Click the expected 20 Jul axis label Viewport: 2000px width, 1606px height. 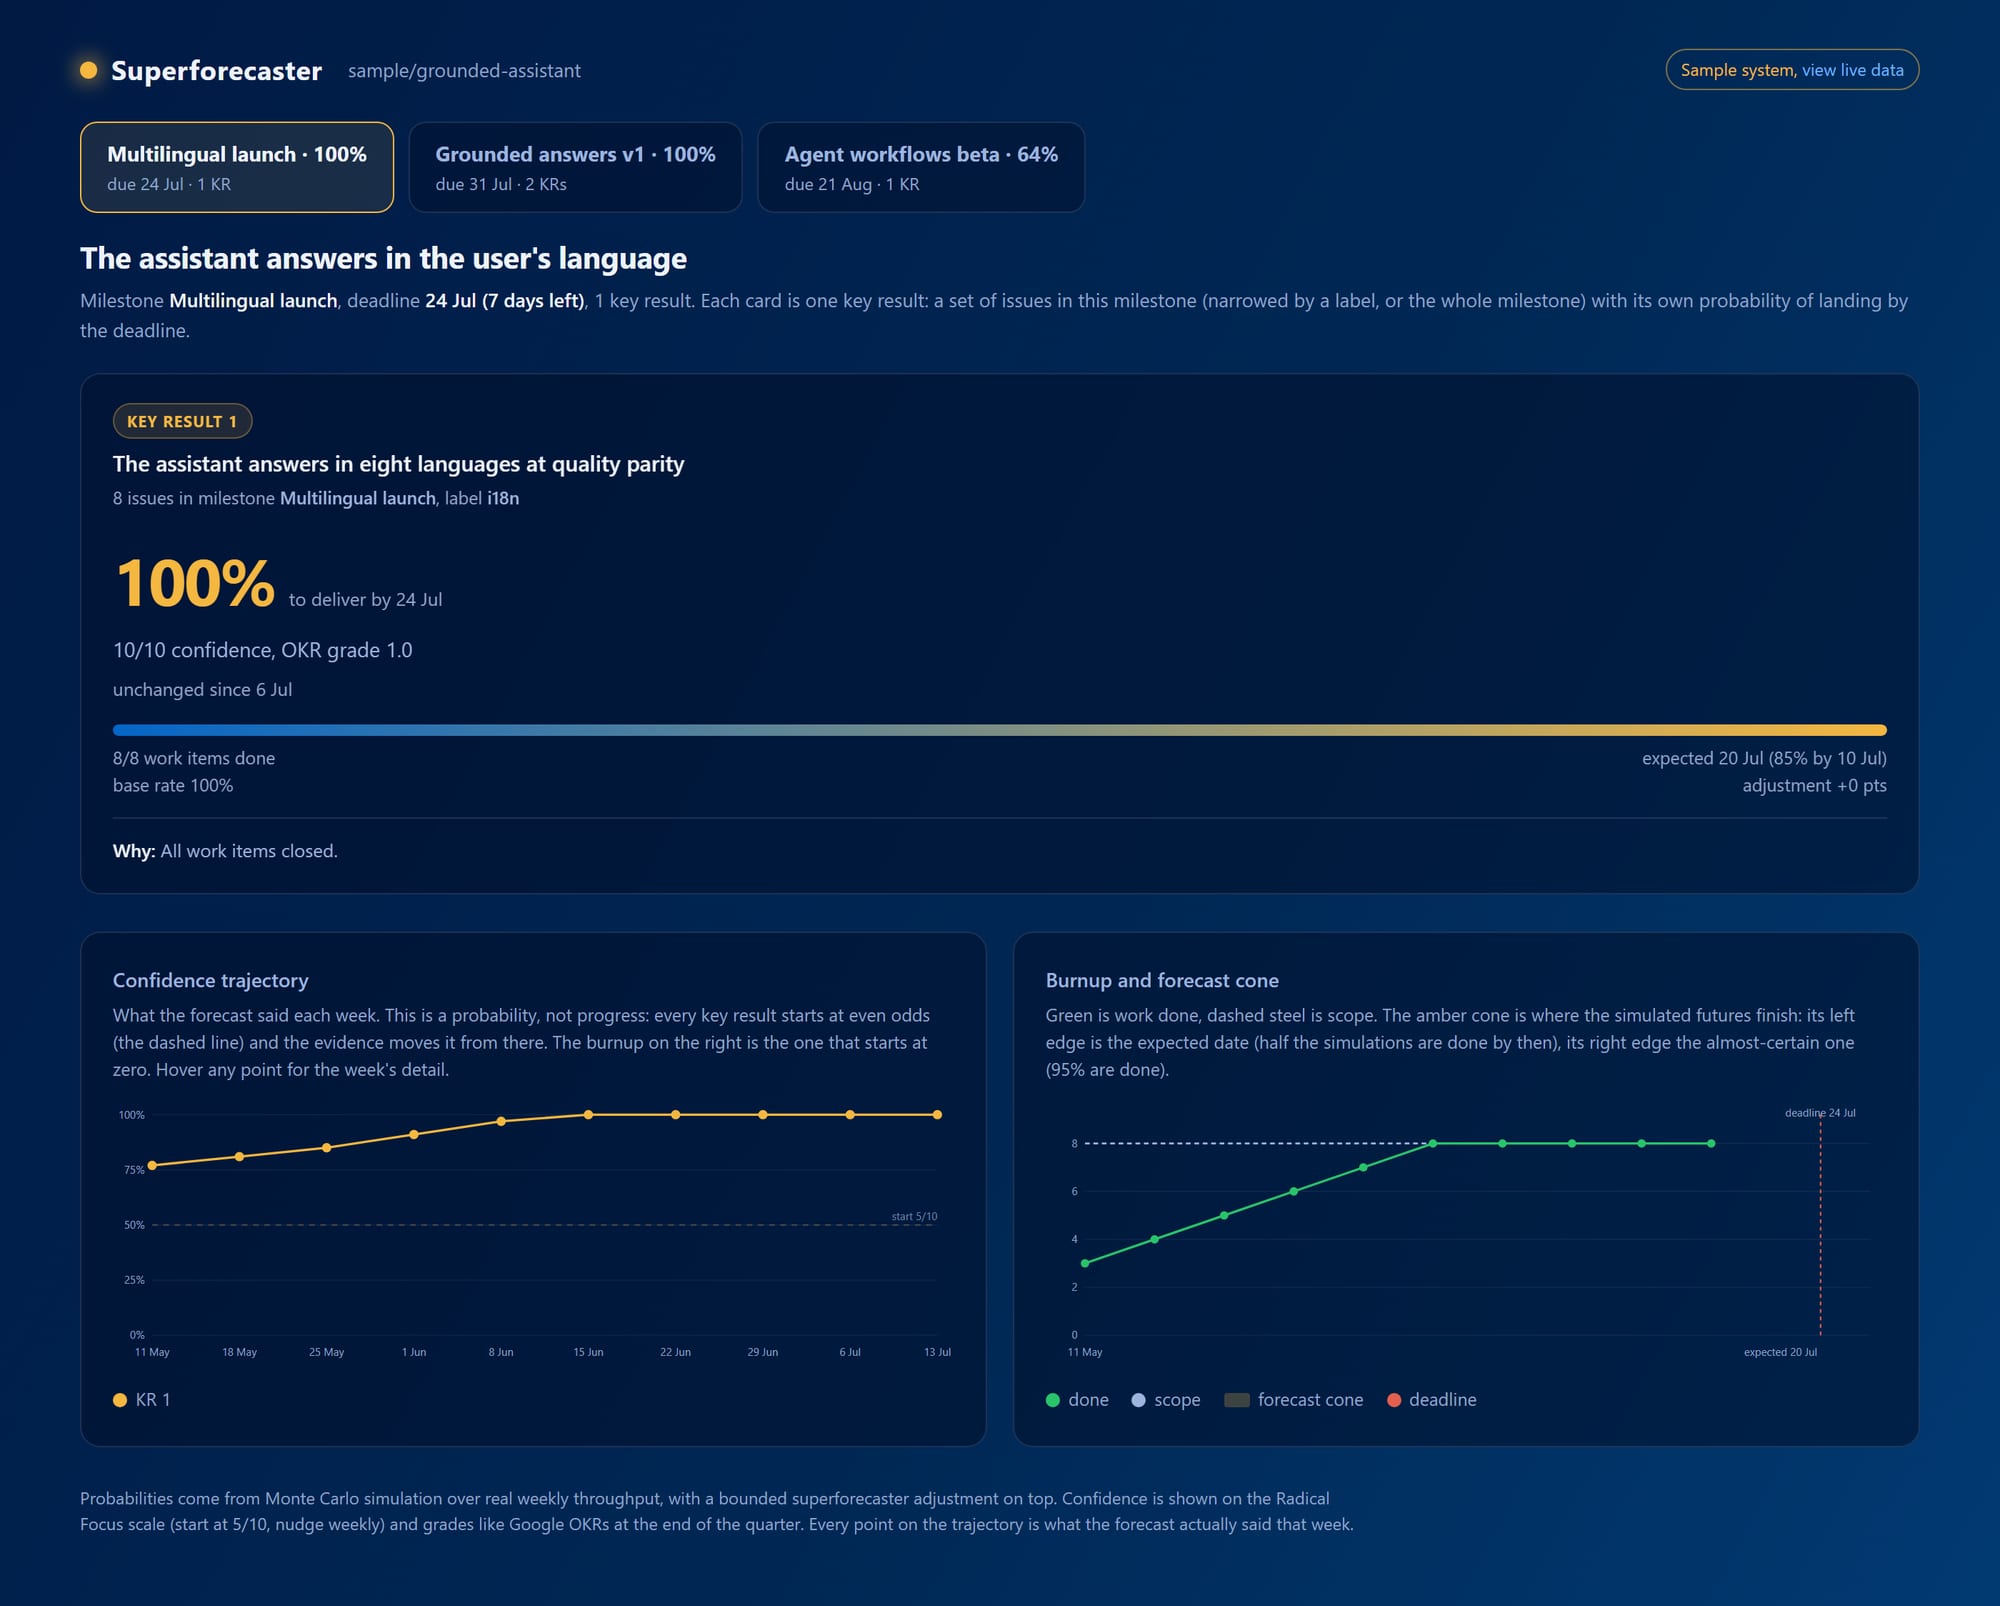tap(1780, 1352)
